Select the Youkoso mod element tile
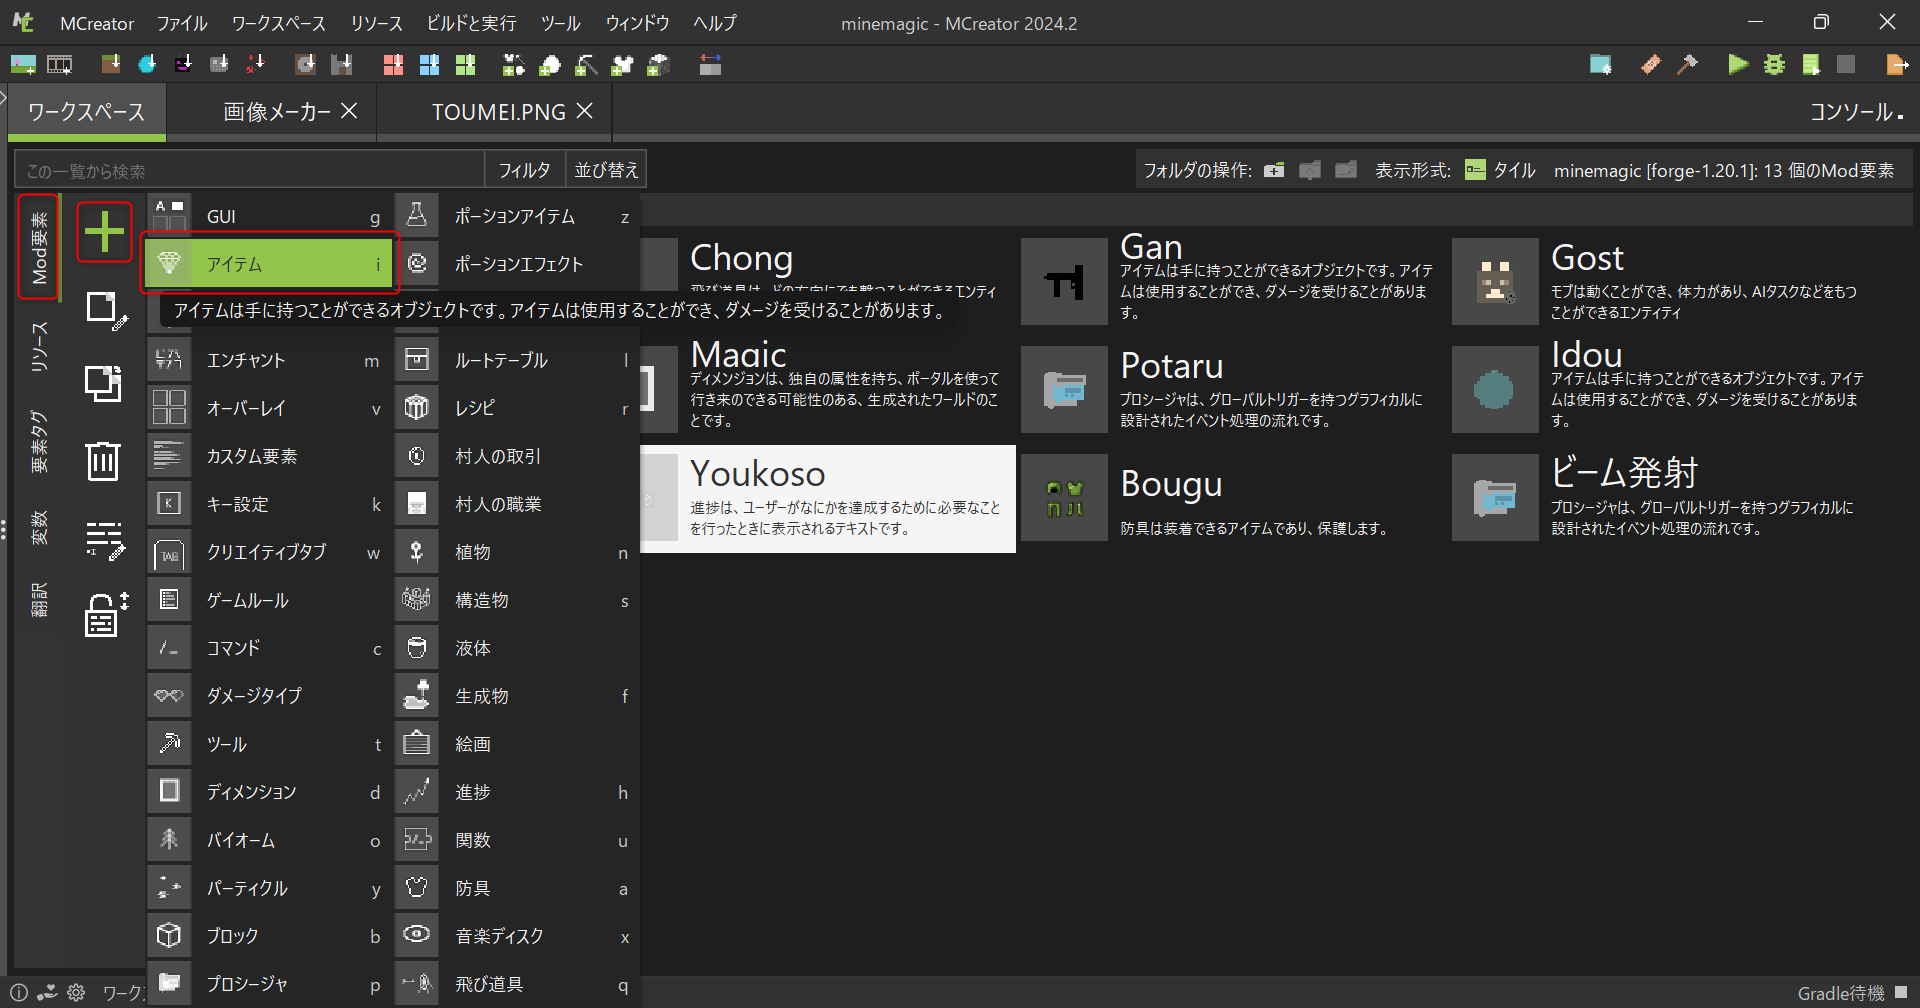Viewport: 1920px width, 1008px height. point(828,498)
